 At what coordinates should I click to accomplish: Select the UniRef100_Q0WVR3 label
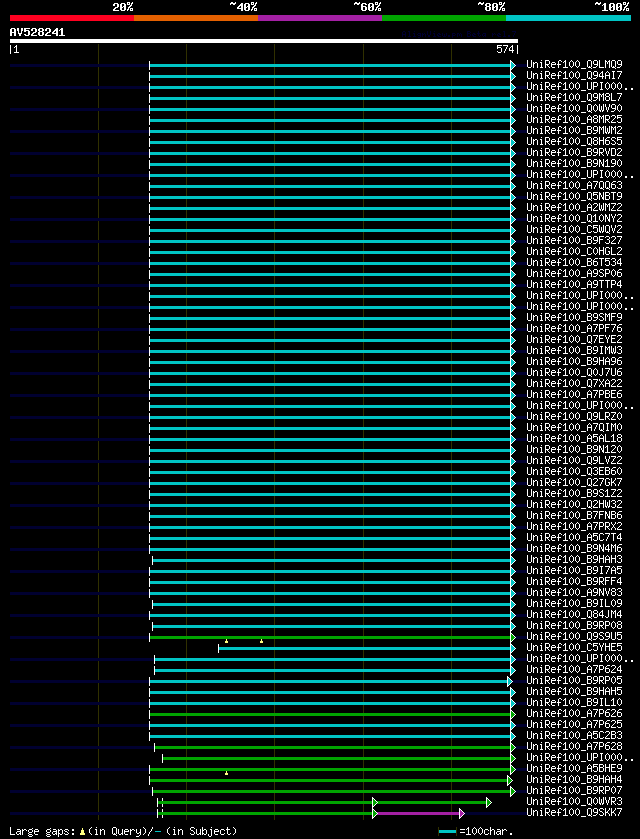tap(574, 801)
